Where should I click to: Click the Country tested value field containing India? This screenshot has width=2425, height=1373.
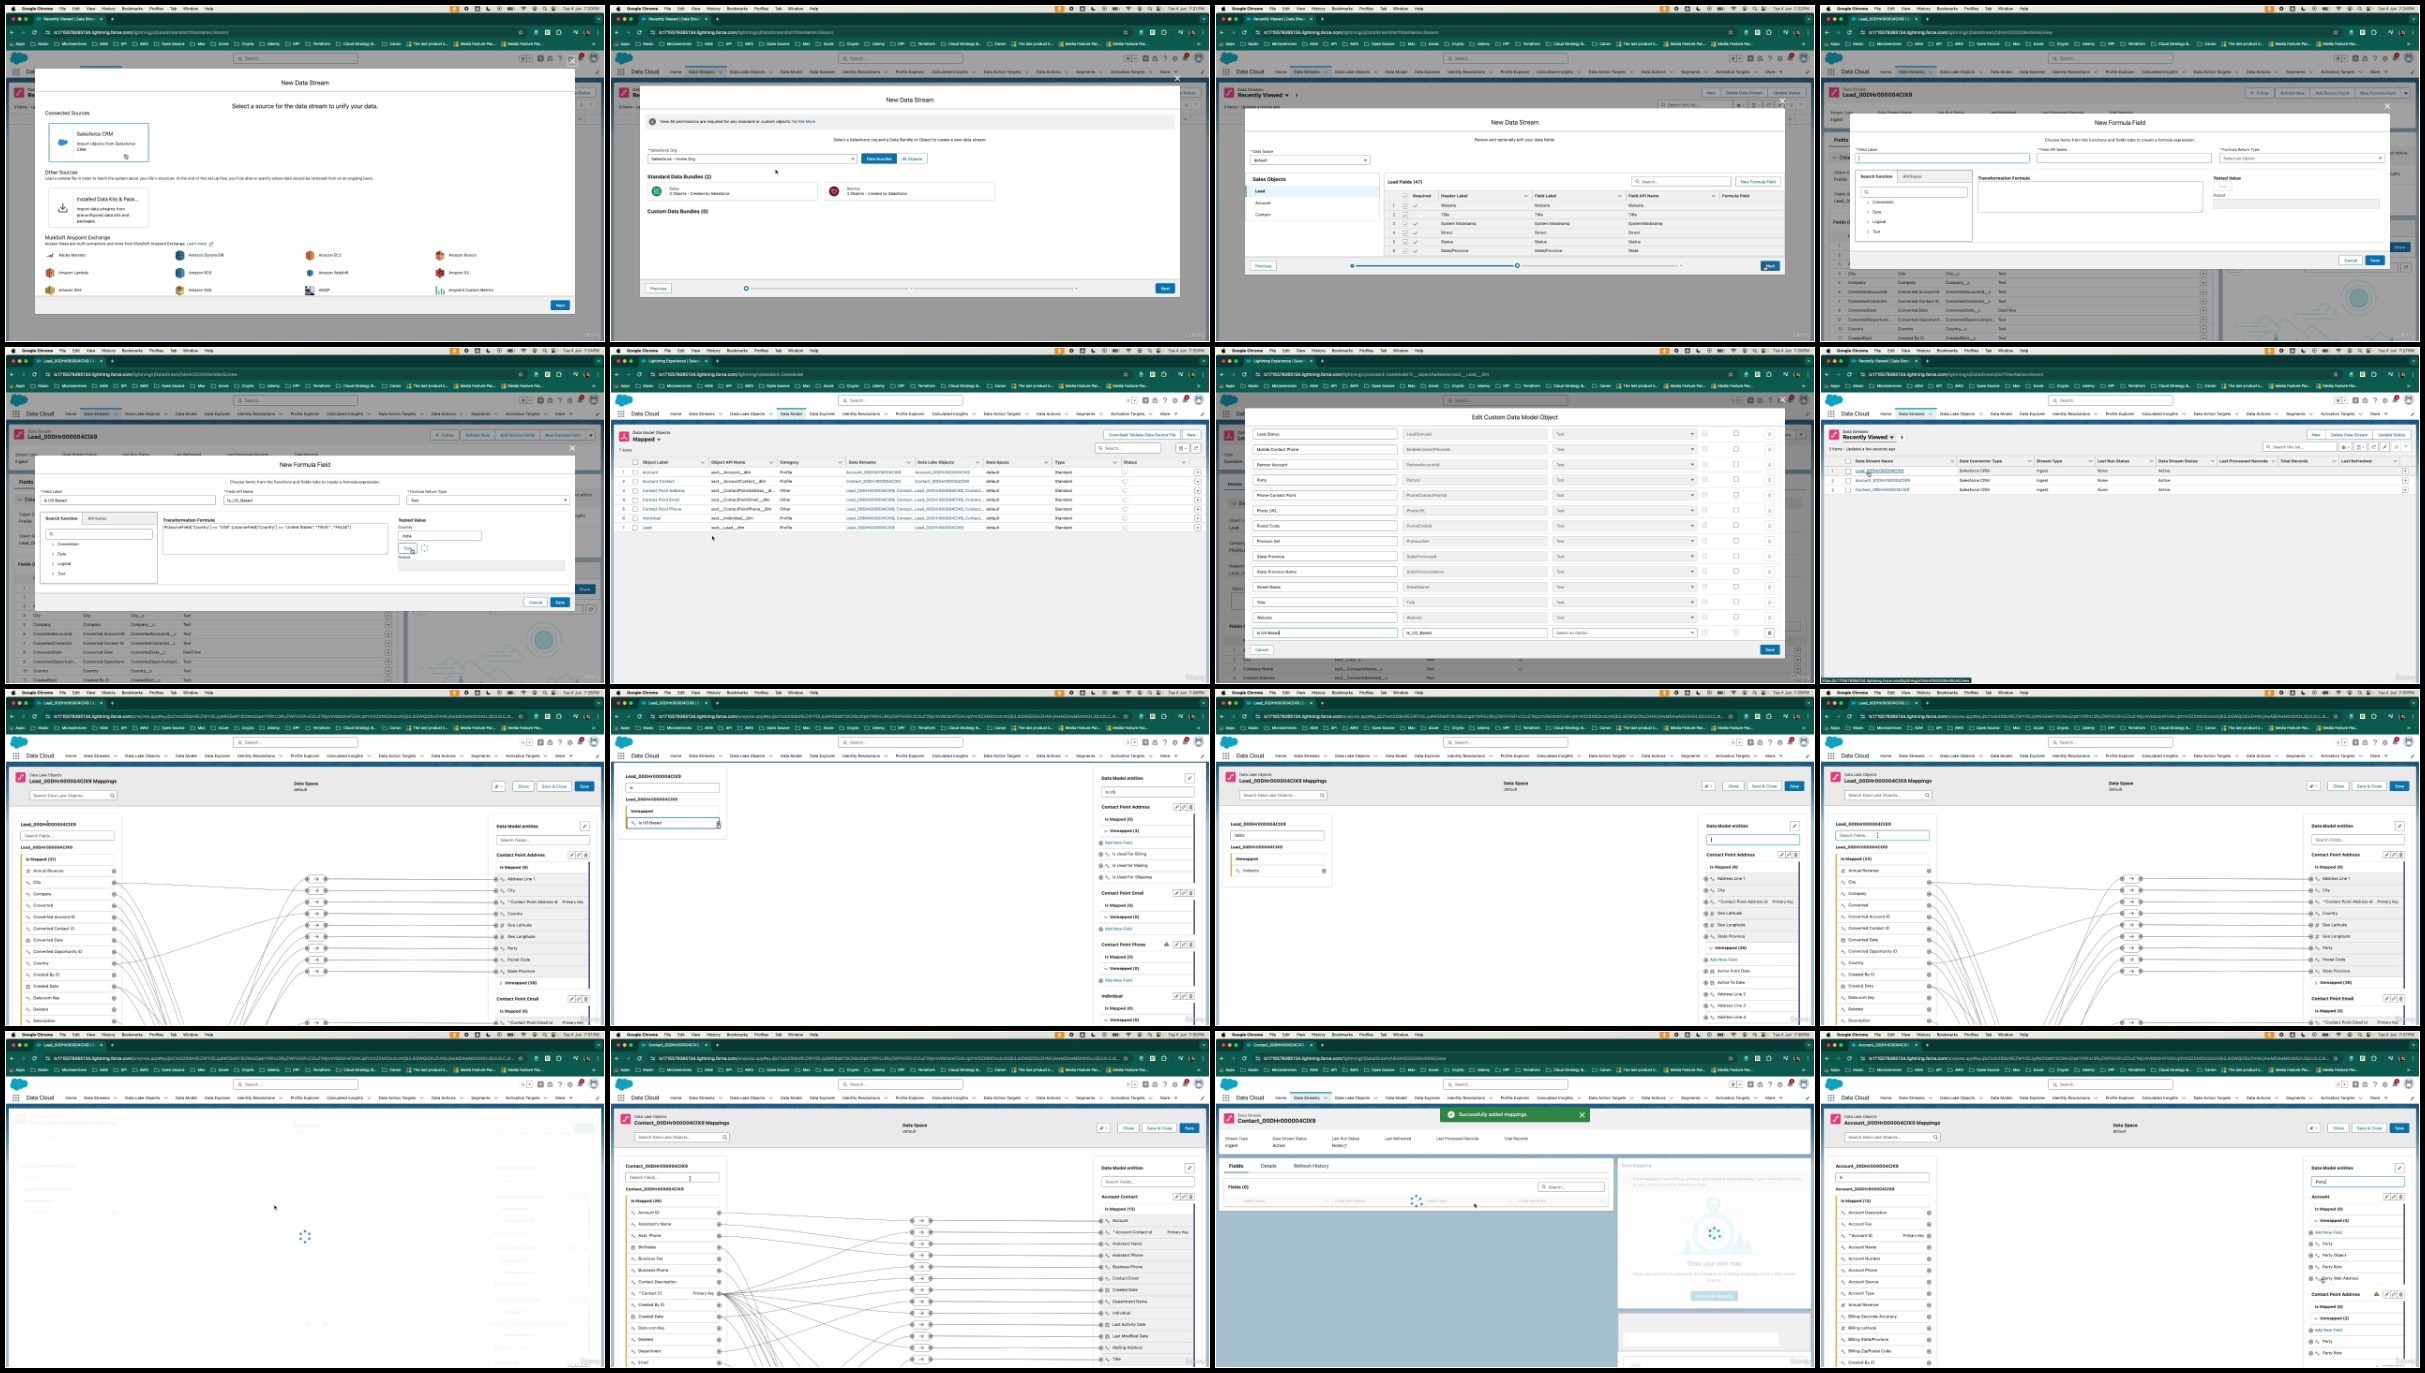[x=439, y=536]
